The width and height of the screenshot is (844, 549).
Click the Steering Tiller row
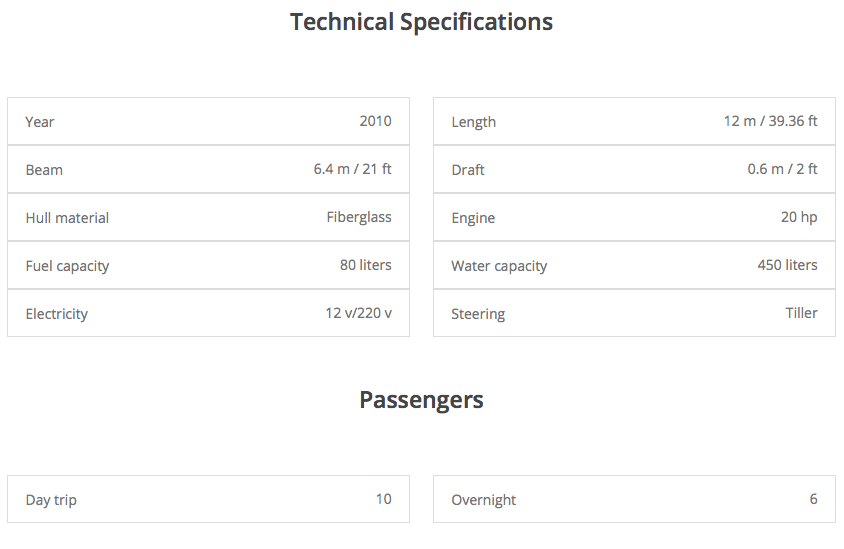634,314
